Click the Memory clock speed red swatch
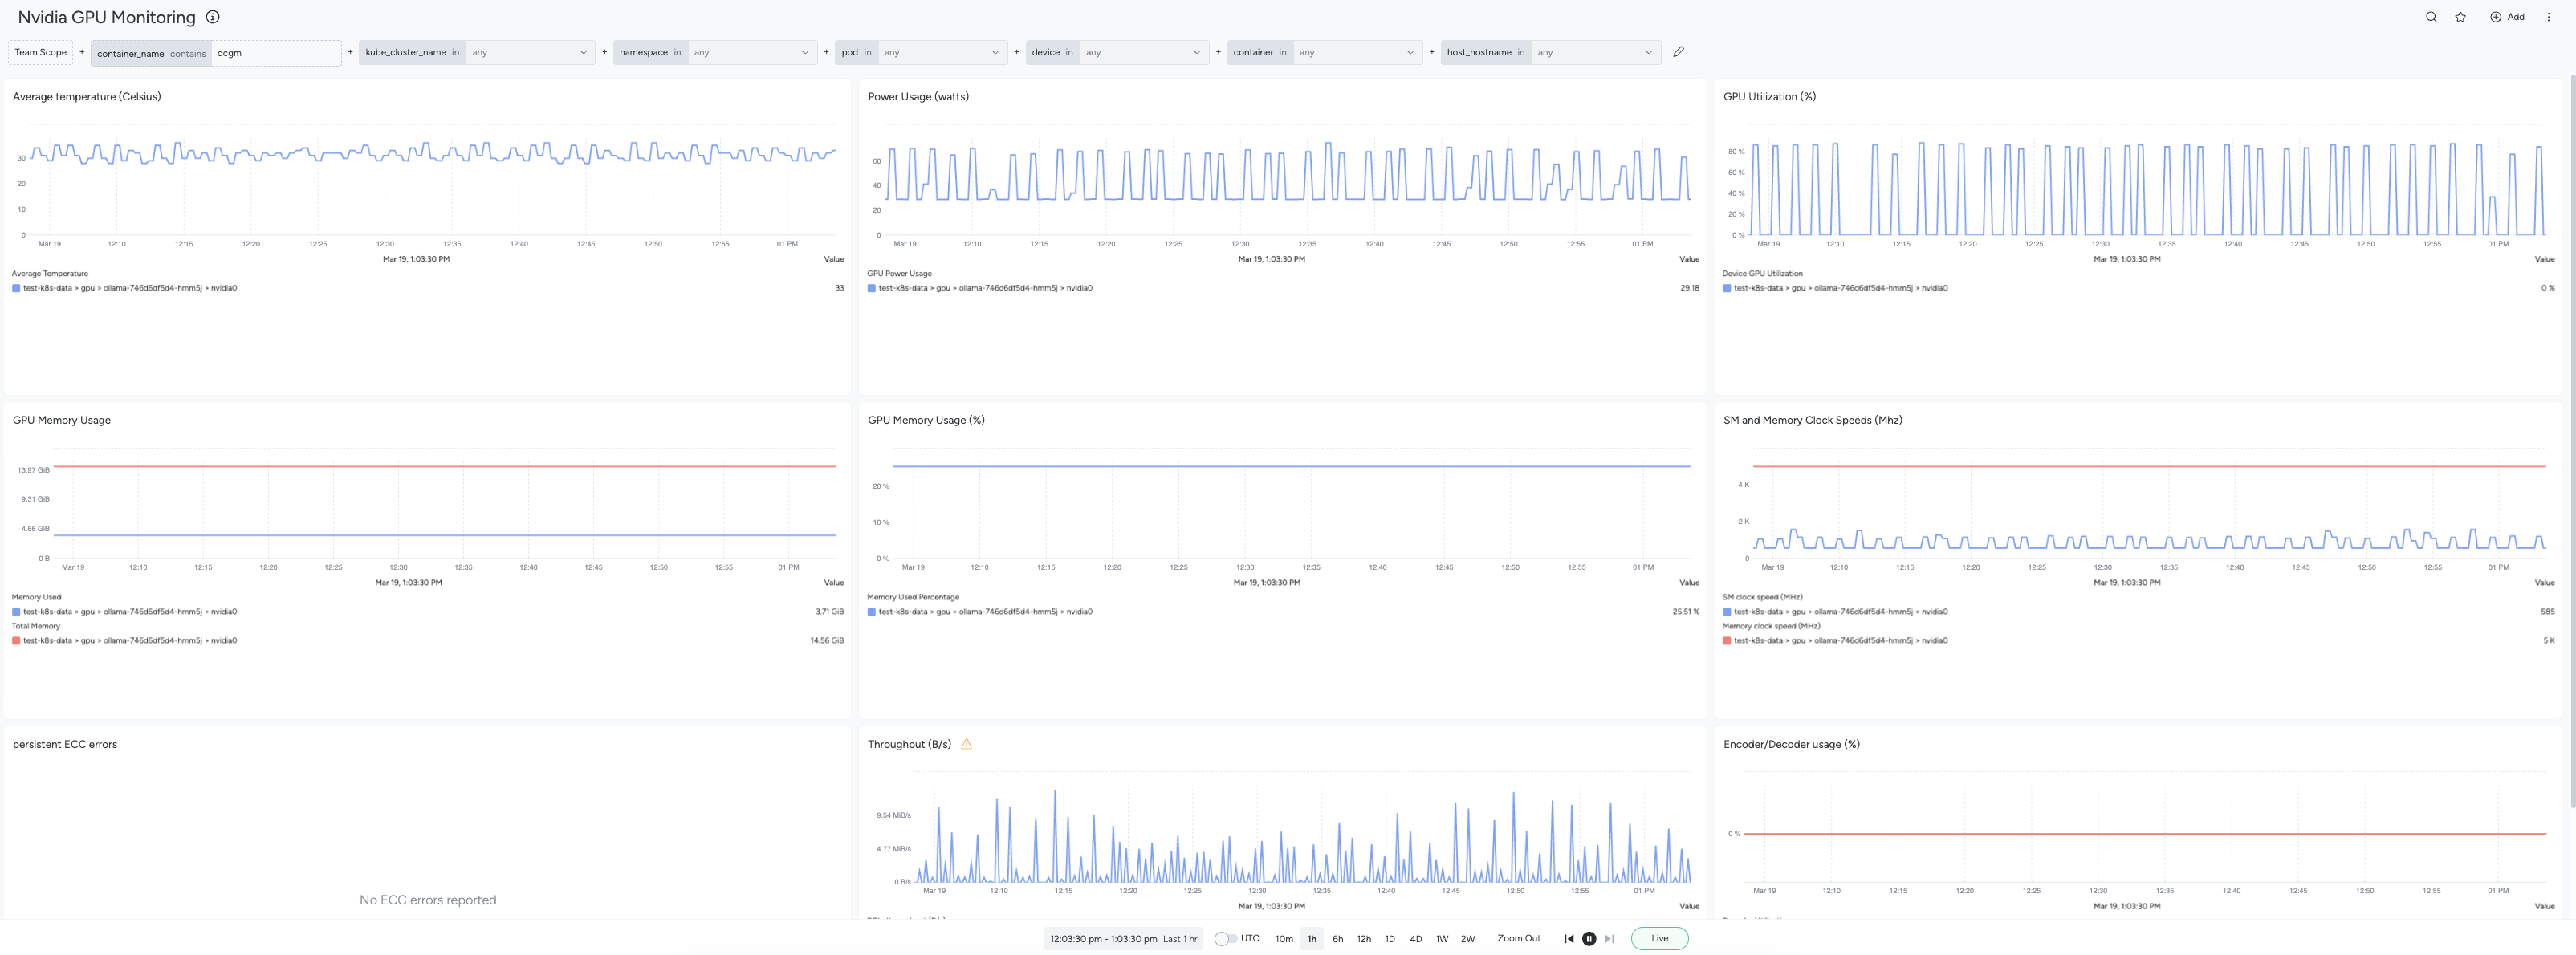This screenshot has height=955, width=2576. (x=1727, y=640)
